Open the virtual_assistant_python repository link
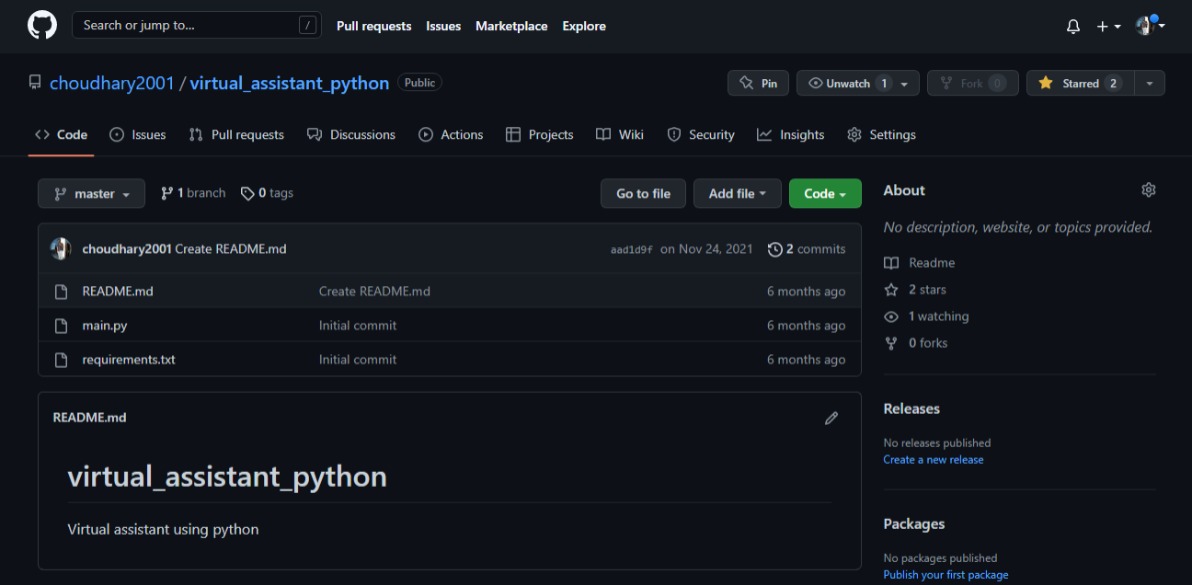 click(x=290, y=83)
